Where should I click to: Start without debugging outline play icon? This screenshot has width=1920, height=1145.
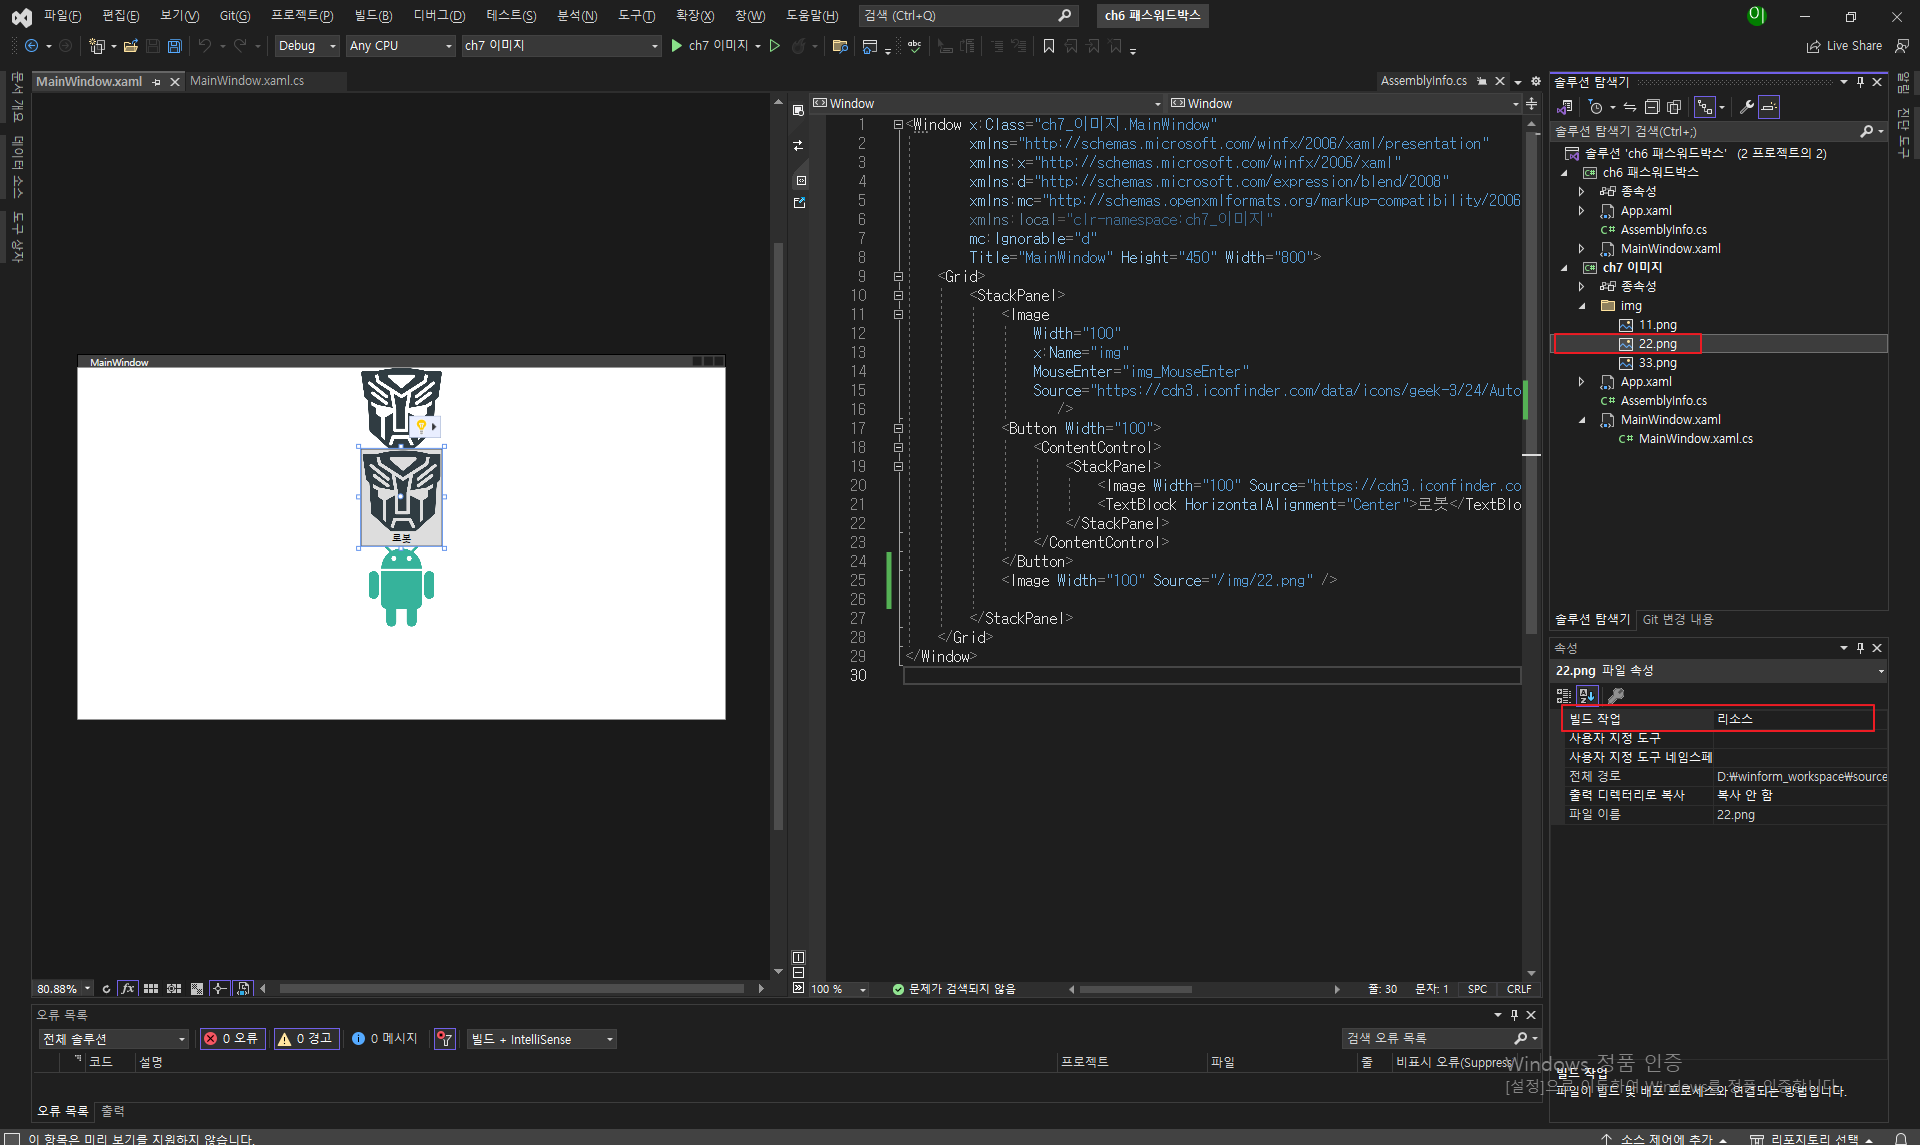774,46
